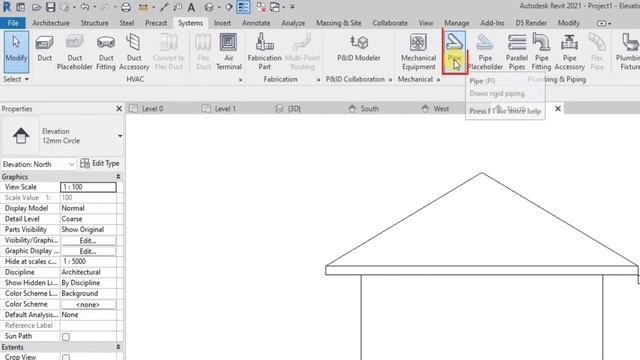640x360 pixels.
Task: Open the HVAC panel settings arrow
Action: tap(240, 80)
